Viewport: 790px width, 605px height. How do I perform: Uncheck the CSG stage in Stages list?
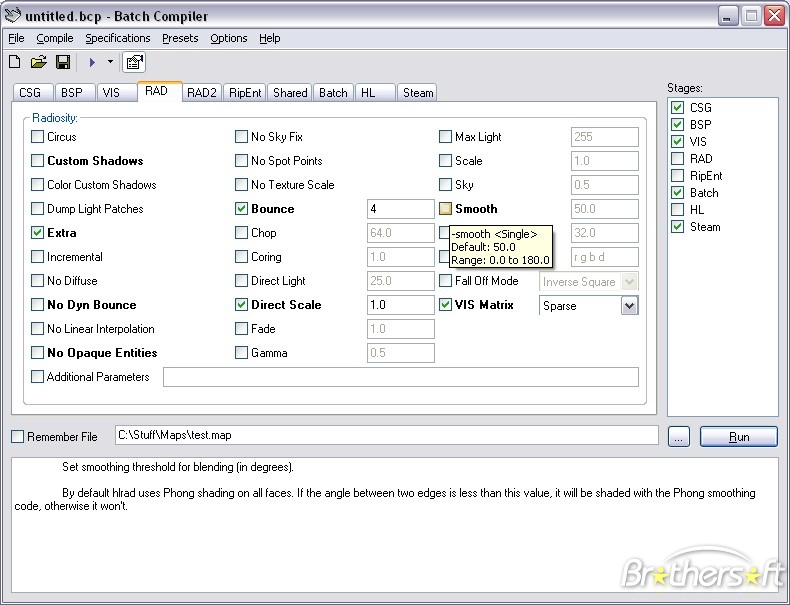click(678, 107)
